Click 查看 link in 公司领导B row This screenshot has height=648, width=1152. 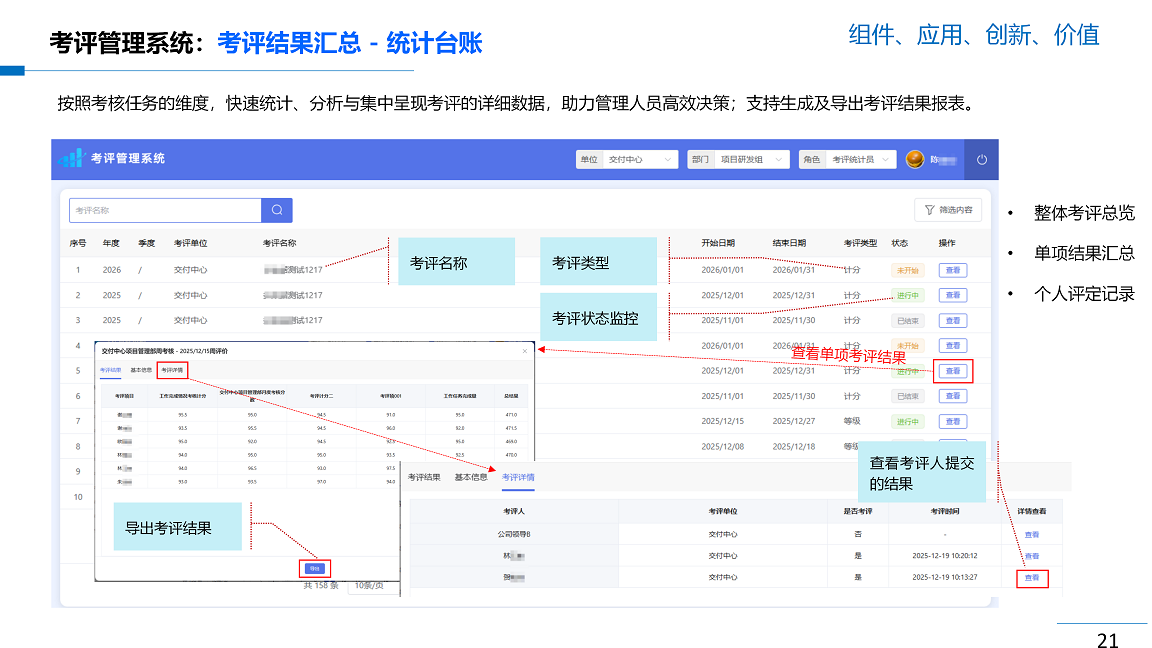click(x=1032, y=535)
